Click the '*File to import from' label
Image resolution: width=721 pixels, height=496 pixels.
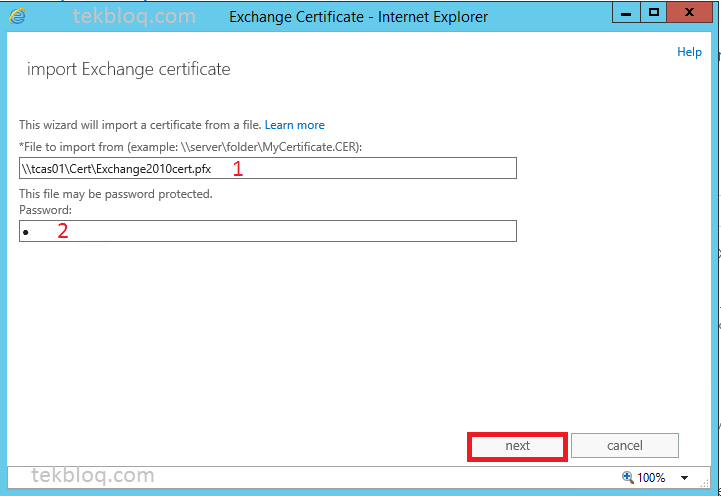pos(190,147)
